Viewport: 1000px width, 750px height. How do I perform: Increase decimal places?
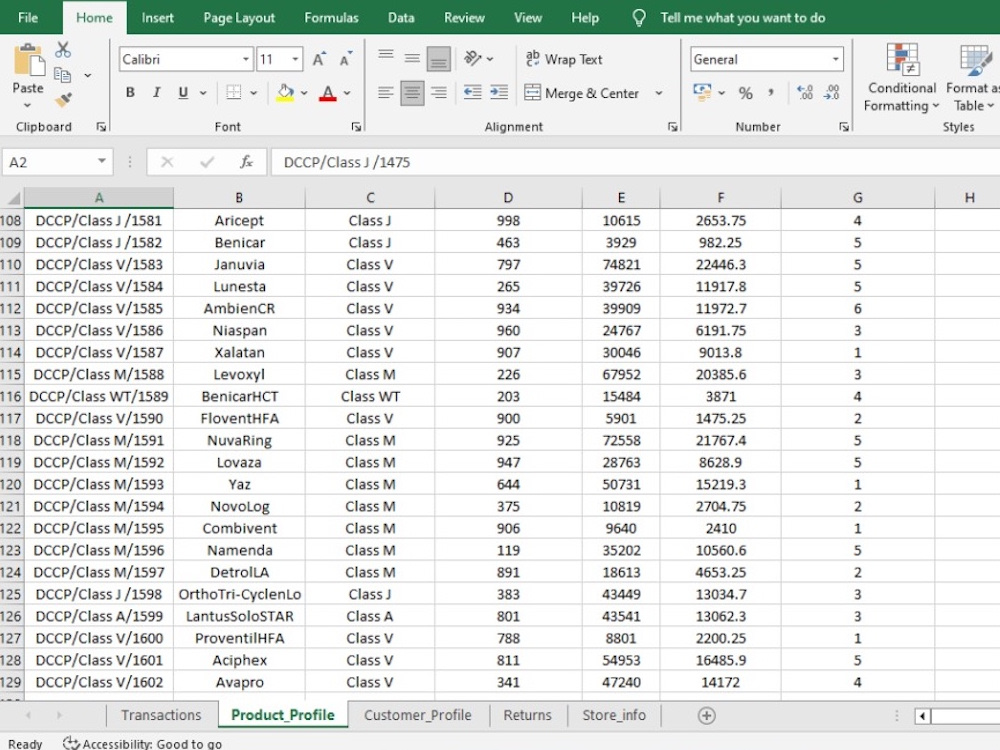click(805, 93)
